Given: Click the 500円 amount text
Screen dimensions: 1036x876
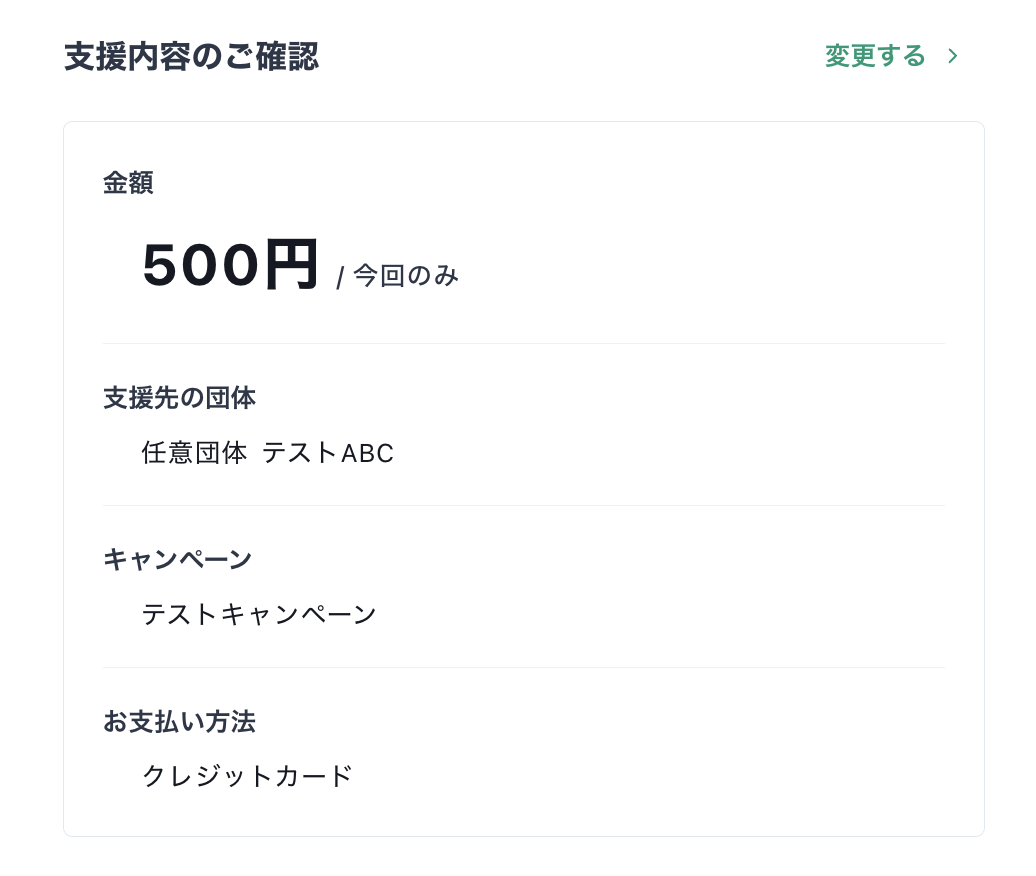Looking at the screenshot, I should click(x=231, y=263).
